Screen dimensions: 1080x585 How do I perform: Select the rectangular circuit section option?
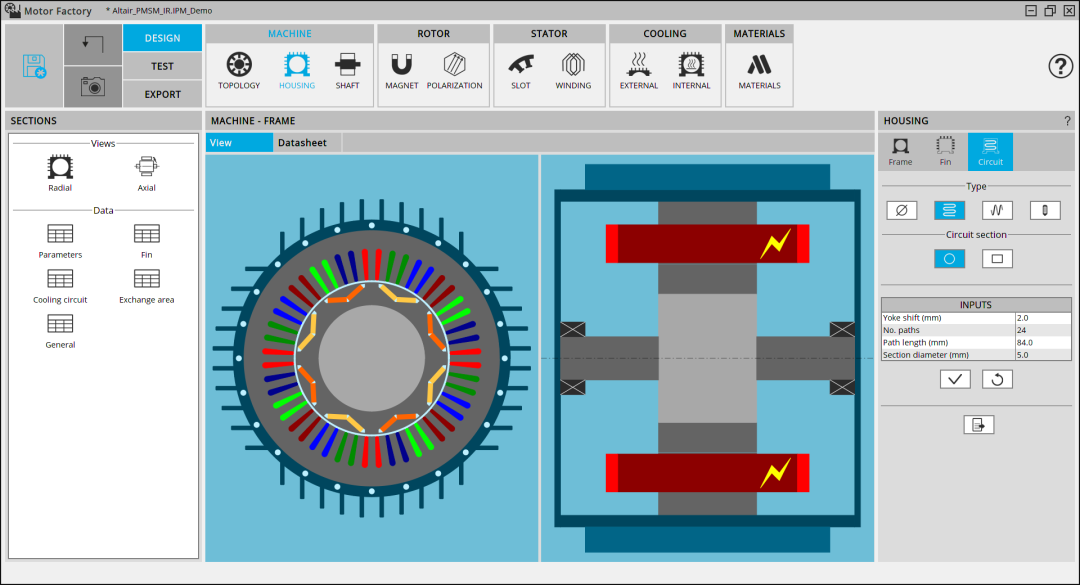pos(997,258)
